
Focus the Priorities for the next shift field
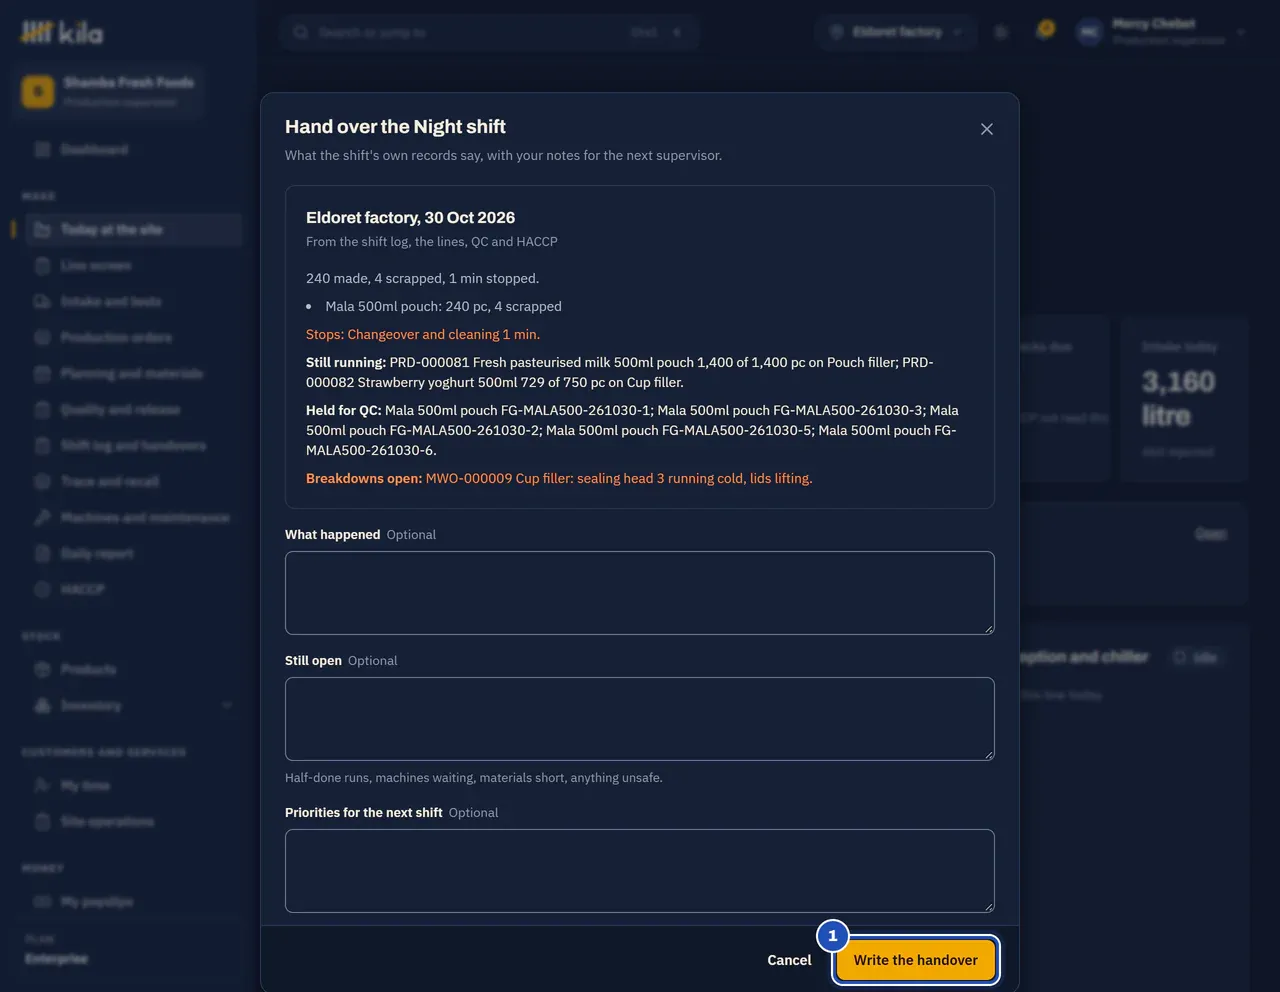click(640, 871)
